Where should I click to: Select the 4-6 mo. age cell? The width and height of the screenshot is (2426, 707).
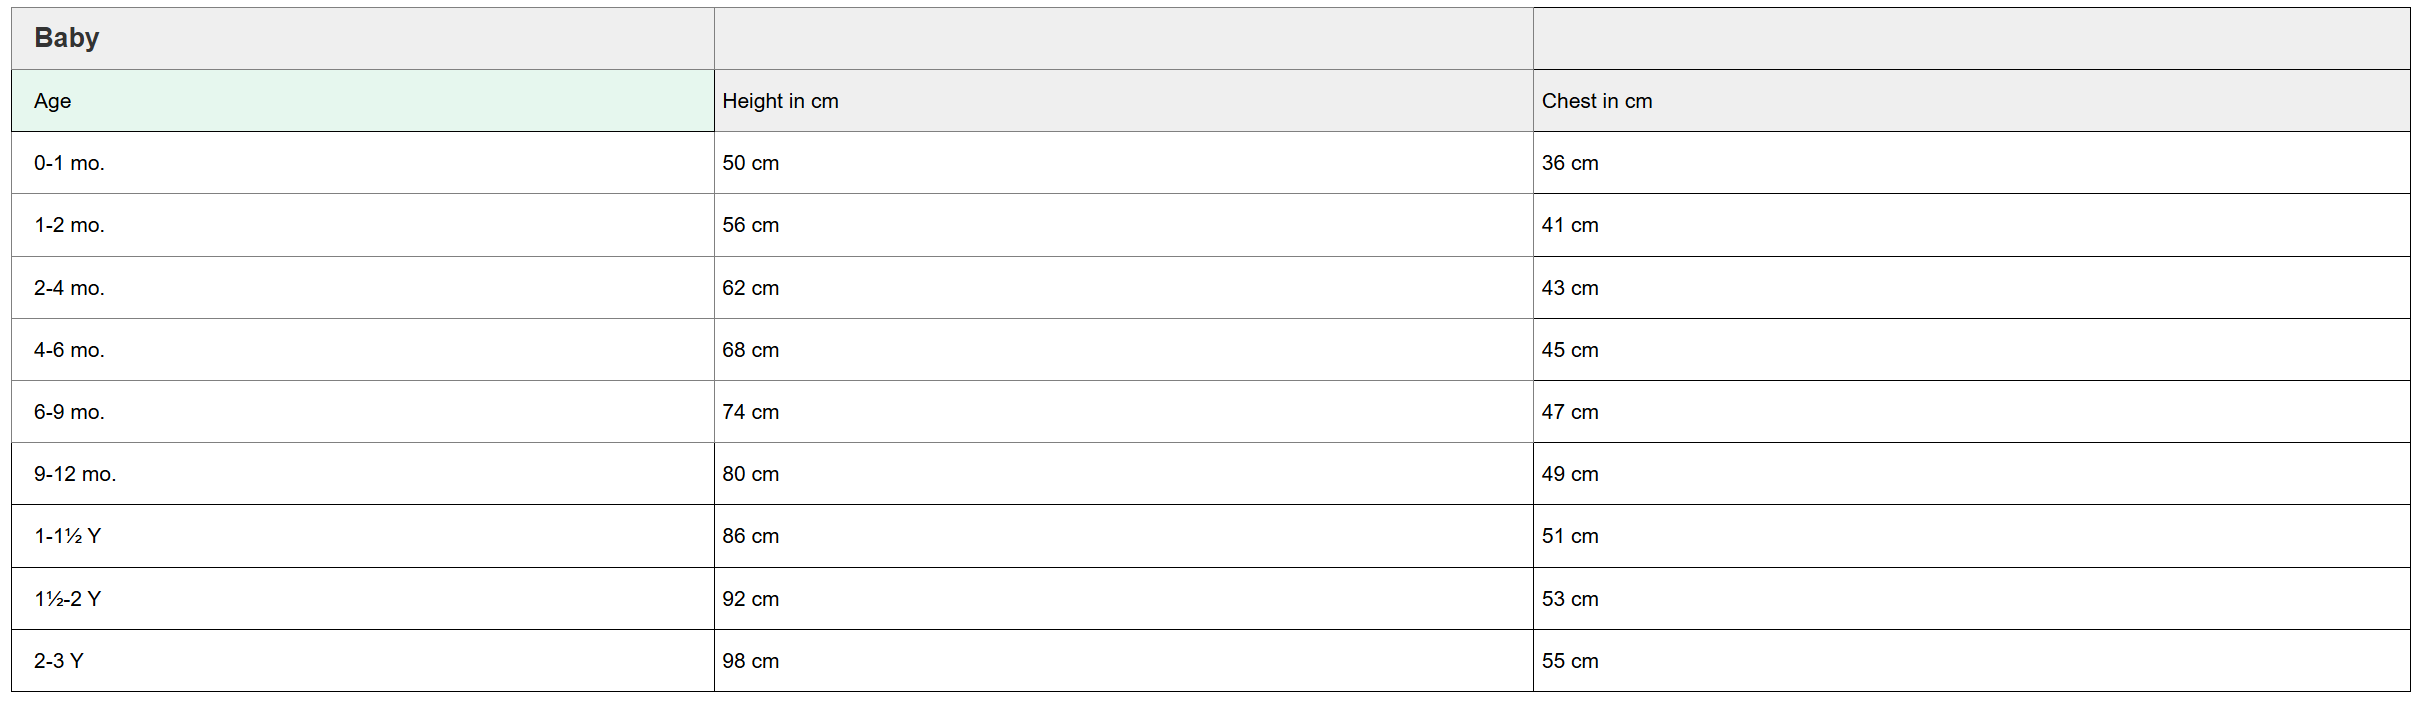[x=69, y=350]
